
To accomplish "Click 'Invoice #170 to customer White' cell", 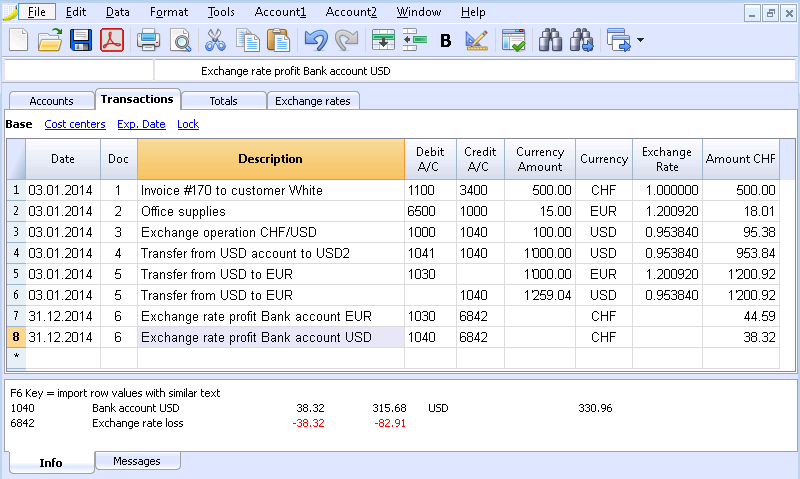I will click(271, 190).
